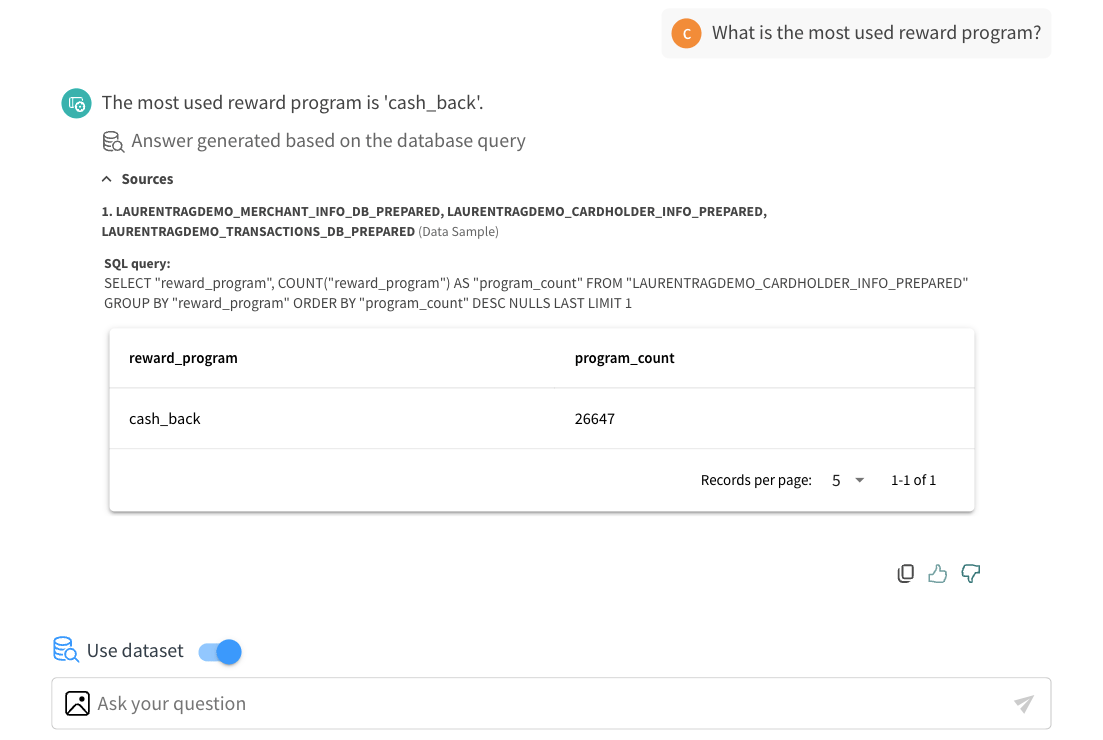The image size is (1103, 740).
Task: Click the image attachment icon in the question box
Action: 77,703
